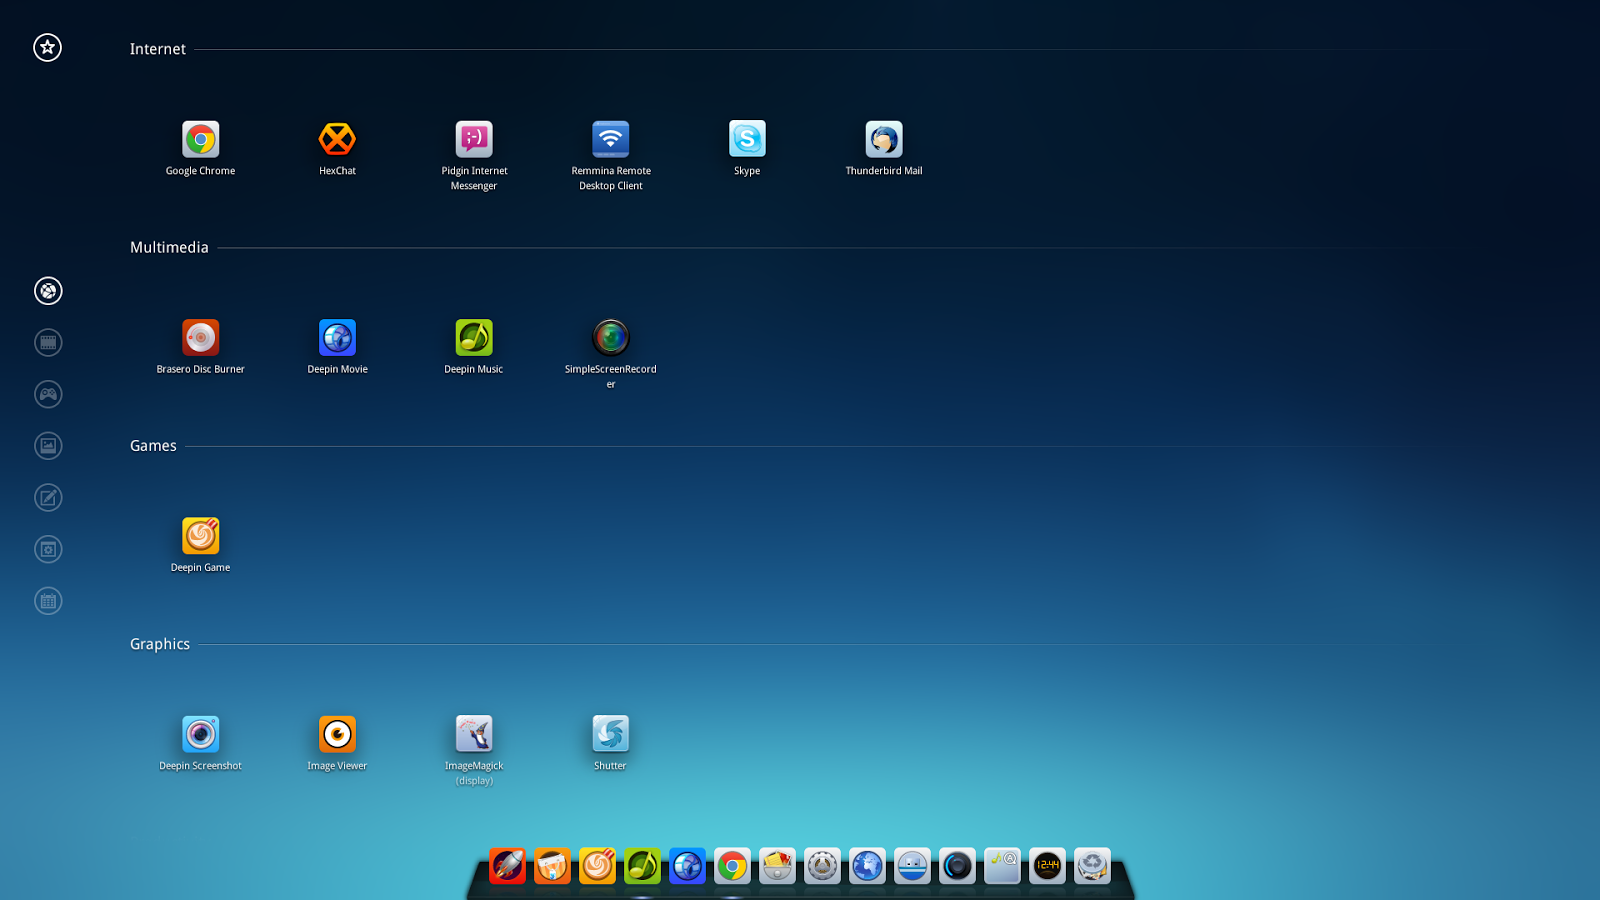Launch Deepin Screenshot
The image size is (1600, 900).
tap(200, 735)
